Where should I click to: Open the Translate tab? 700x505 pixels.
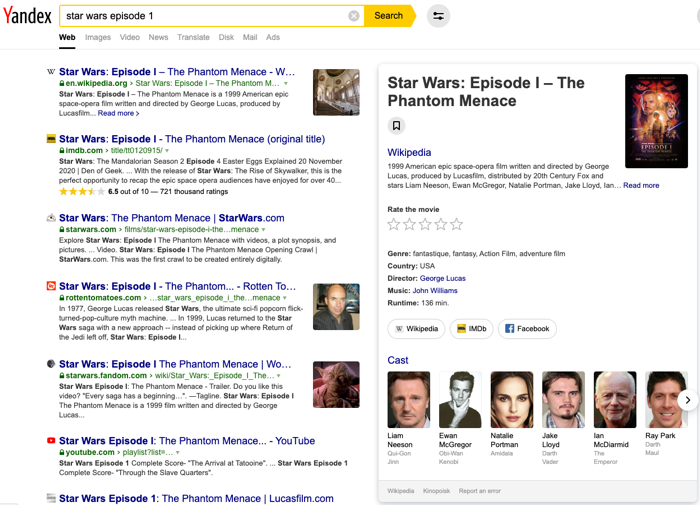click(193, 37)
